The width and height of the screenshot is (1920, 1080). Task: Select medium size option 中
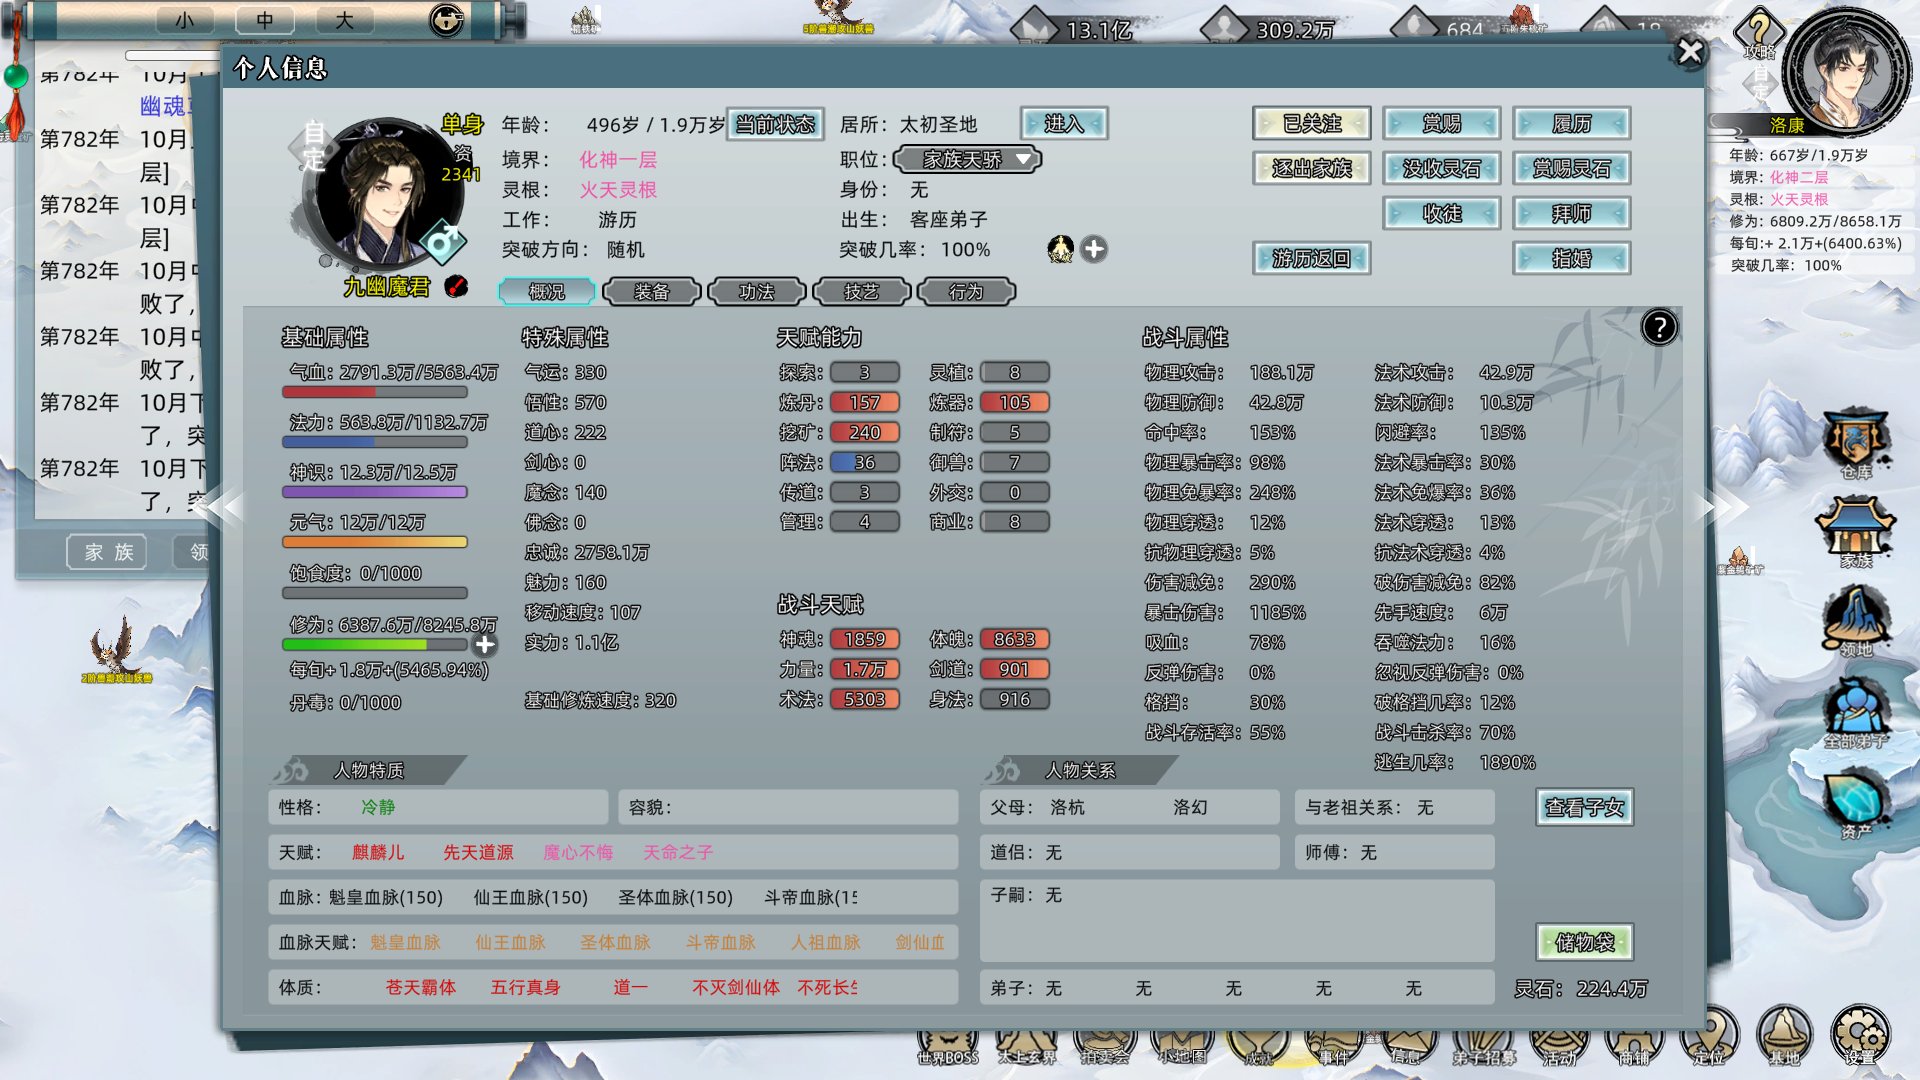(264, 19)
